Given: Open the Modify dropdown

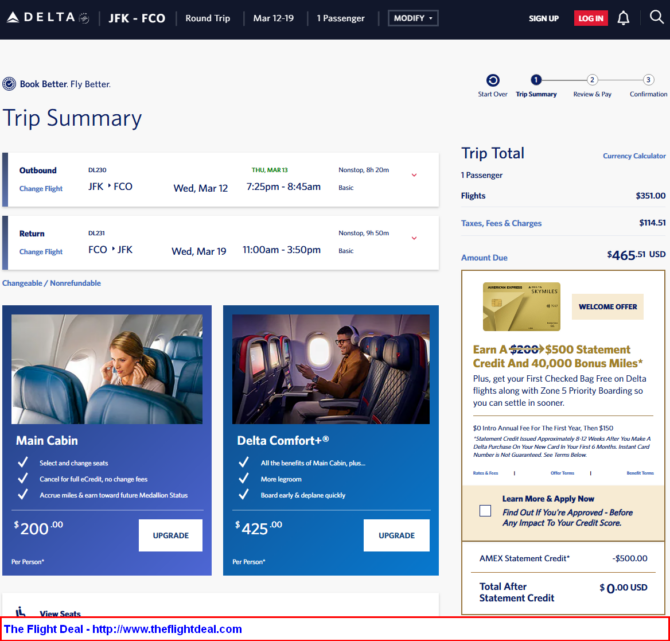Looking at the screenshot, I should tap(412, 18).
